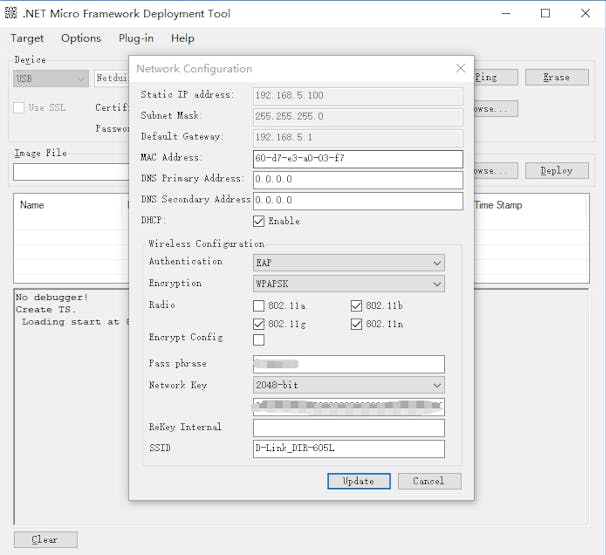The height and width of the screenshot is (555, 606).
Task: Click the Subnet Mask field
Action: tap(358, 117)
